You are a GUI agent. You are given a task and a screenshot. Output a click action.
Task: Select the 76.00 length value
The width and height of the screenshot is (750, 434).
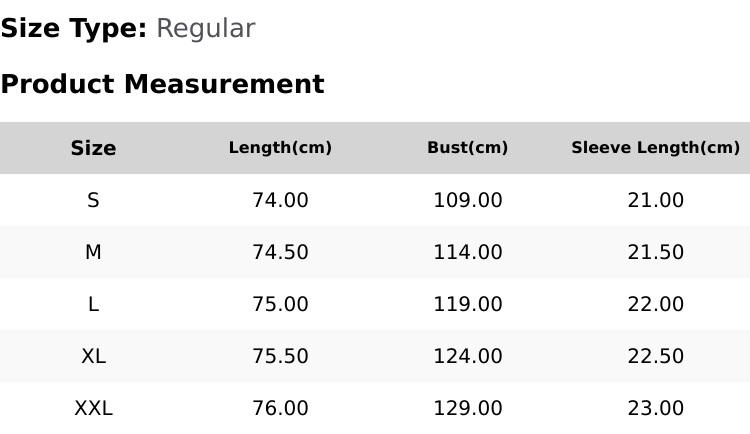280,408
